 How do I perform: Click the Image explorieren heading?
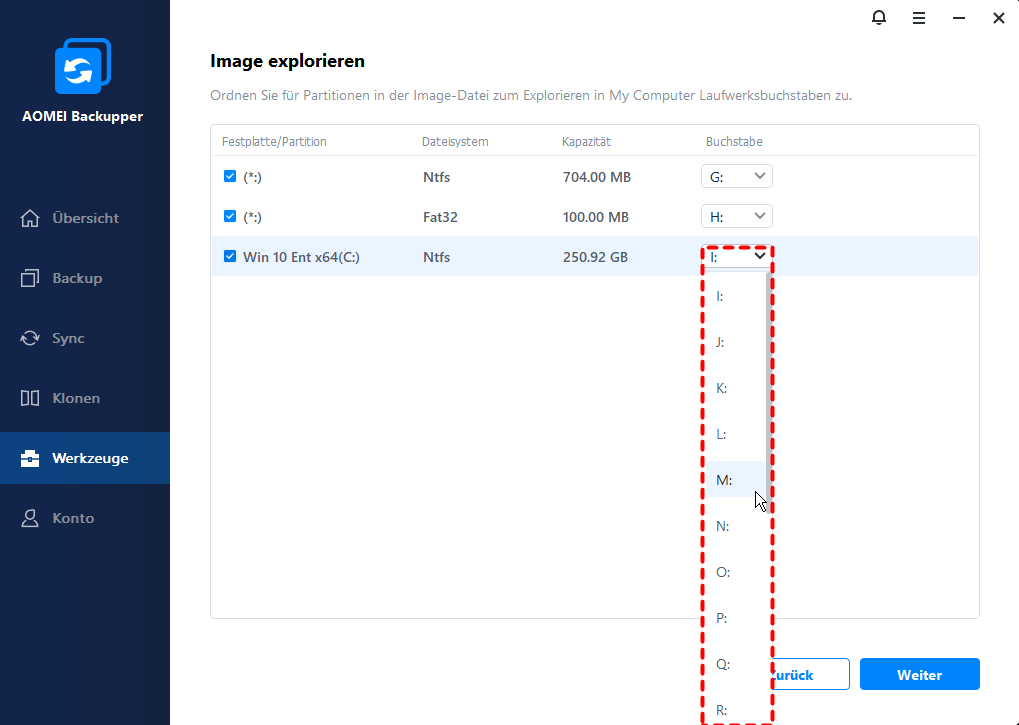[x=287, y=61]
